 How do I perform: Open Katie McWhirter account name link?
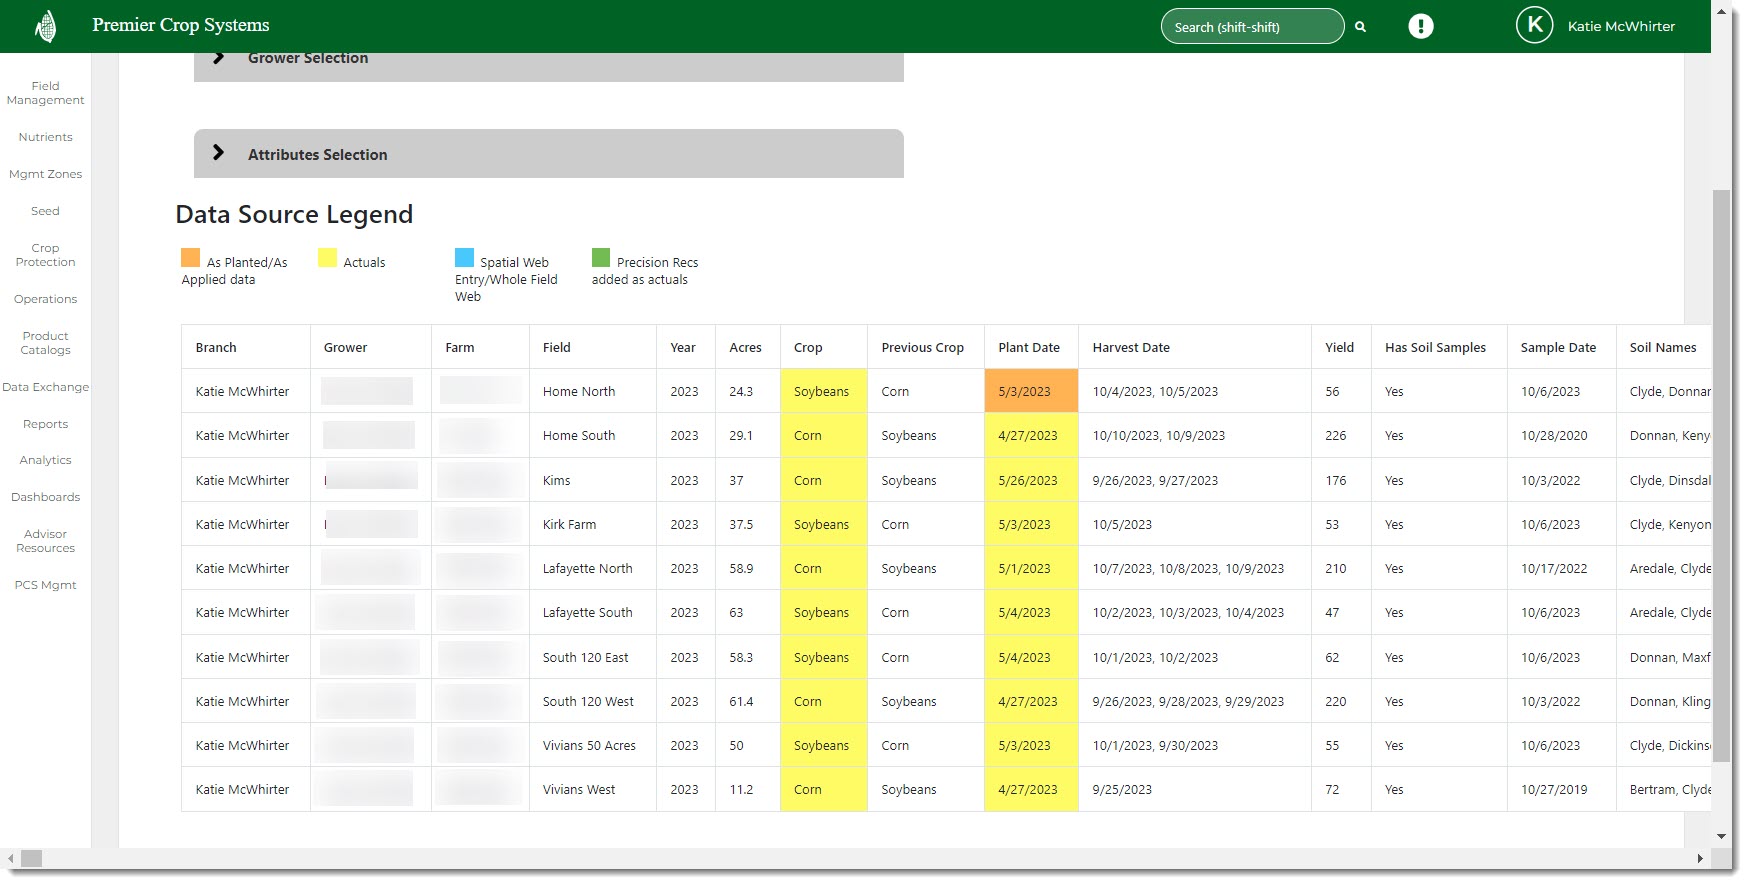1620,27
